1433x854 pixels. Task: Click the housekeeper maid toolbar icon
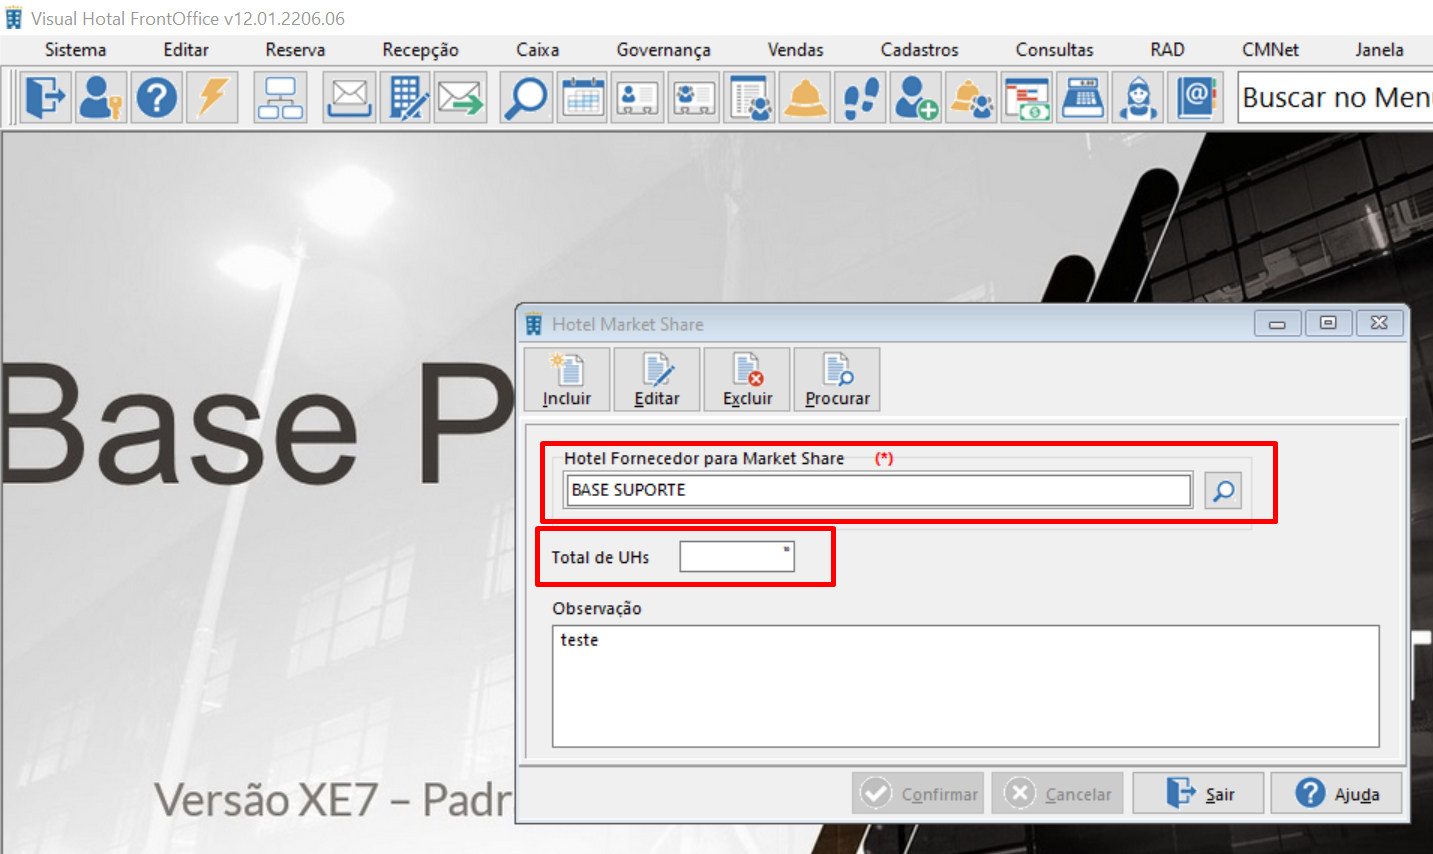coord(1139,98)
